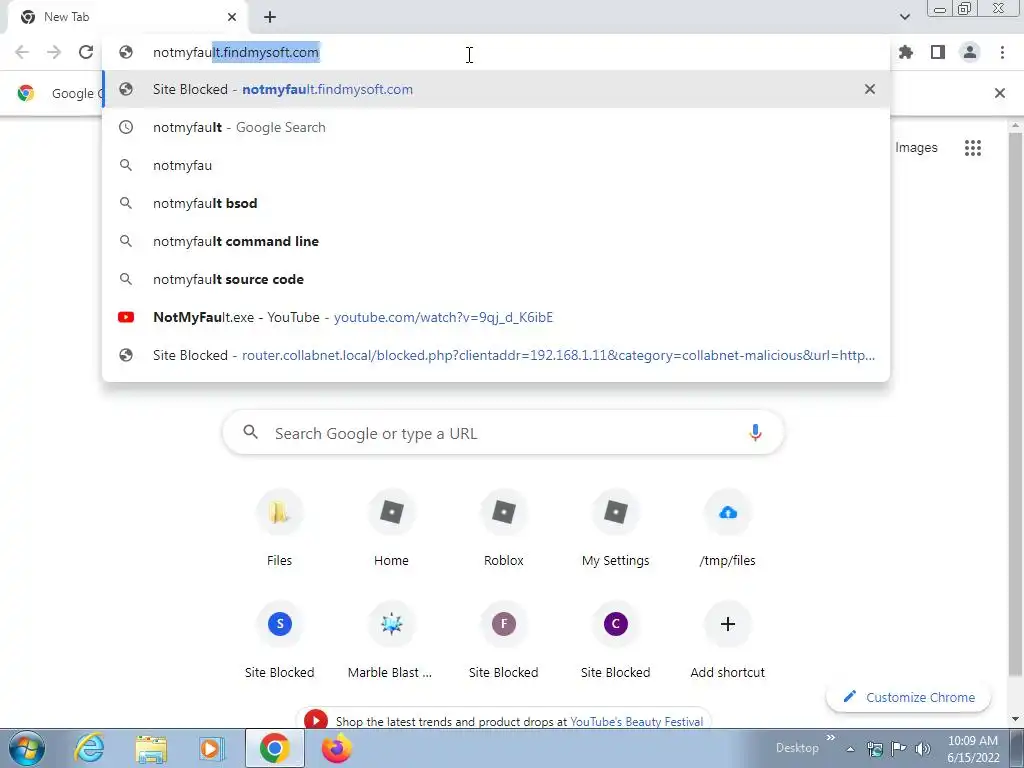
Task: Open a new tab with plus button
Action: click(270, 17)
